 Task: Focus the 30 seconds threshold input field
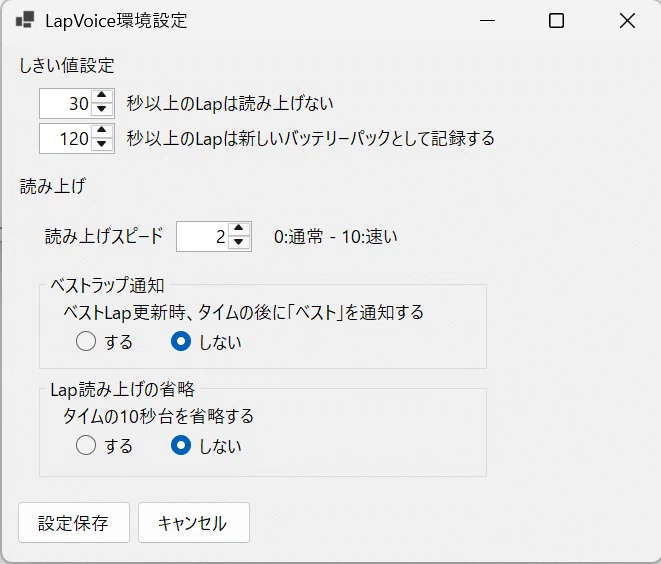(66, 103)
